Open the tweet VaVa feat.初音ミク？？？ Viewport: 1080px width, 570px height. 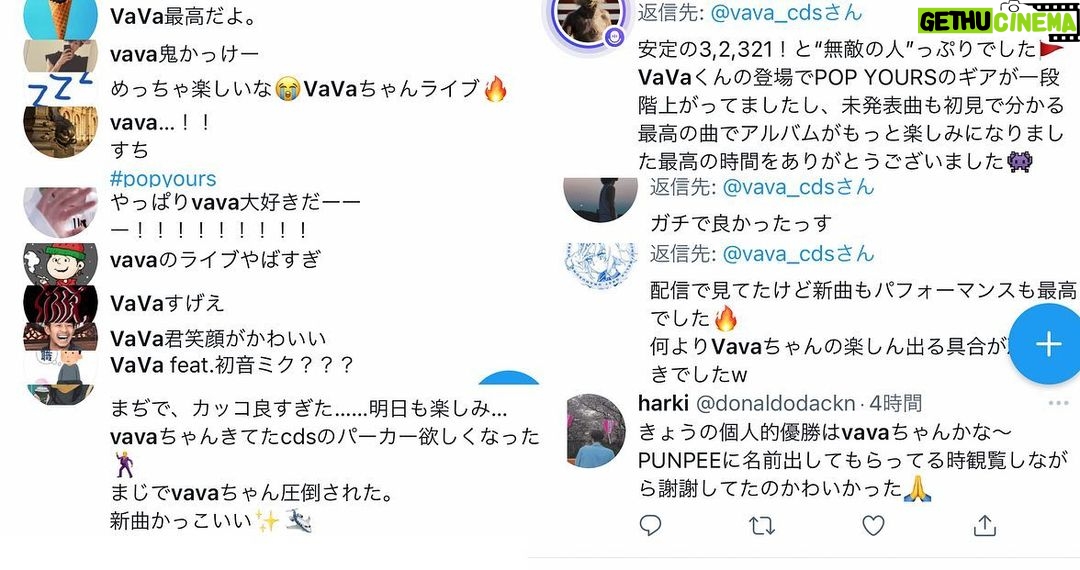coord(231,364)
